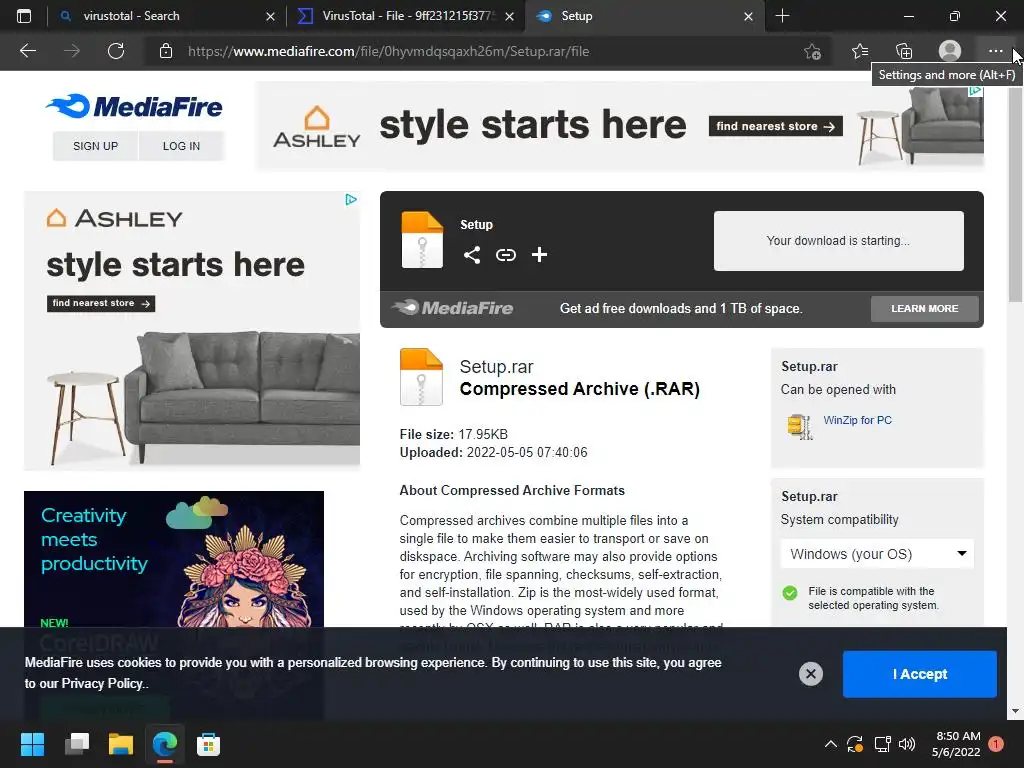
Task: Close the virustotal - Search tab
Action: pyautogui.click(x=270, y=16)
